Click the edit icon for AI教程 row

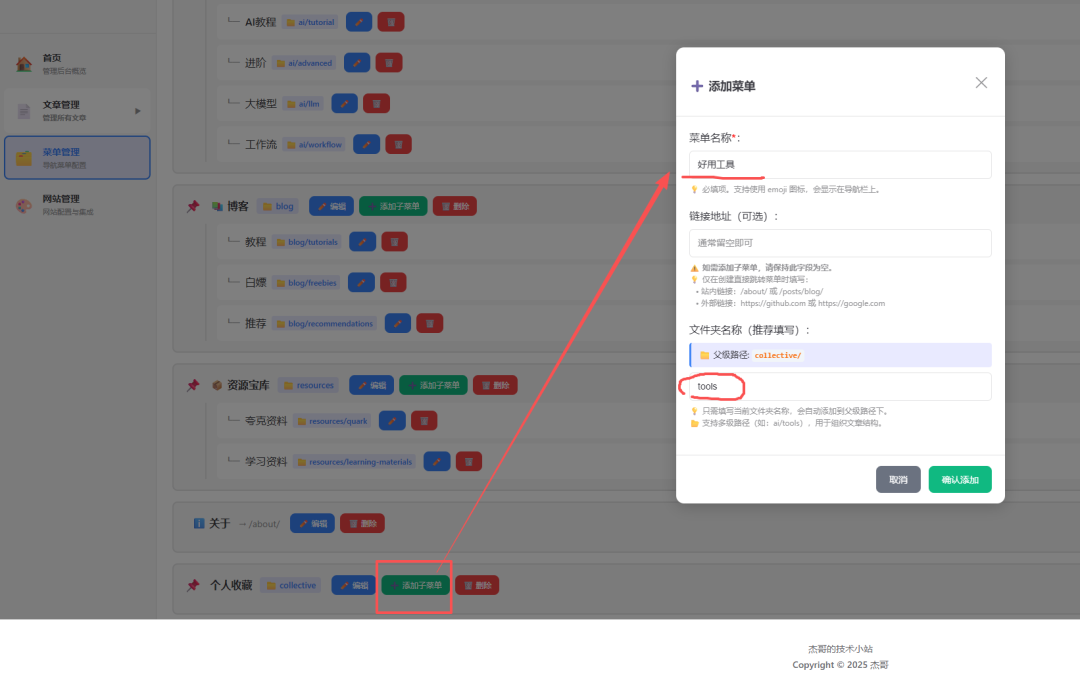coord(358,21)
